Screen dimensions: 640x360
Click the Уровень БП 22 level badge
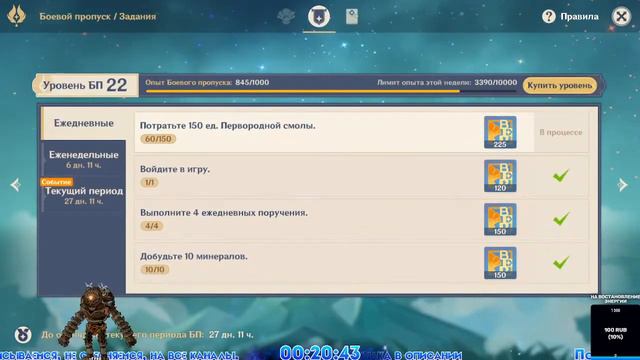[x=86, y=85]
